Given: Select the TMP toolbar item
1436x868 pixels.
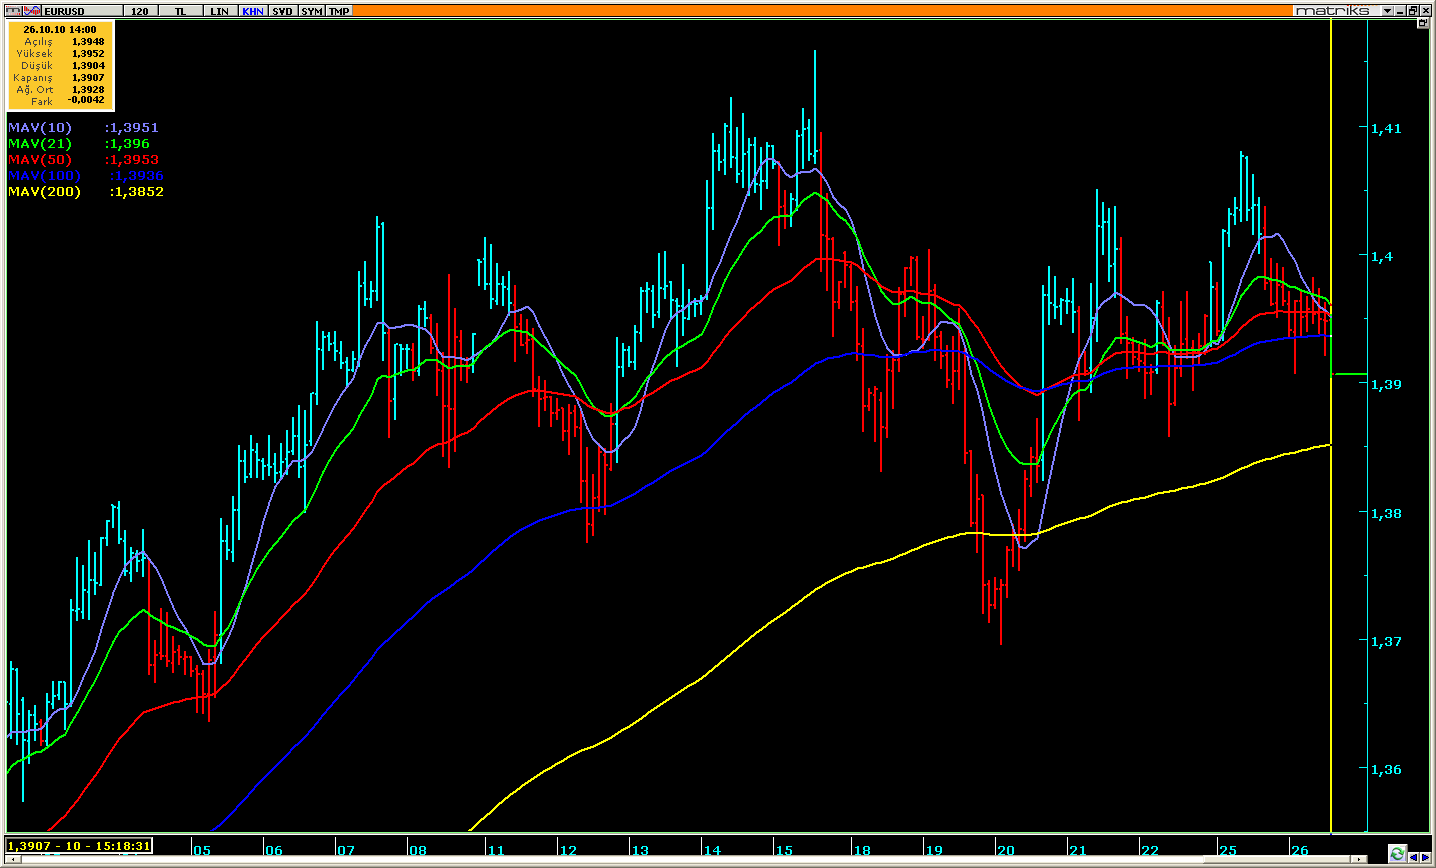Looking at the screenshot, I should tap(340, 11).
